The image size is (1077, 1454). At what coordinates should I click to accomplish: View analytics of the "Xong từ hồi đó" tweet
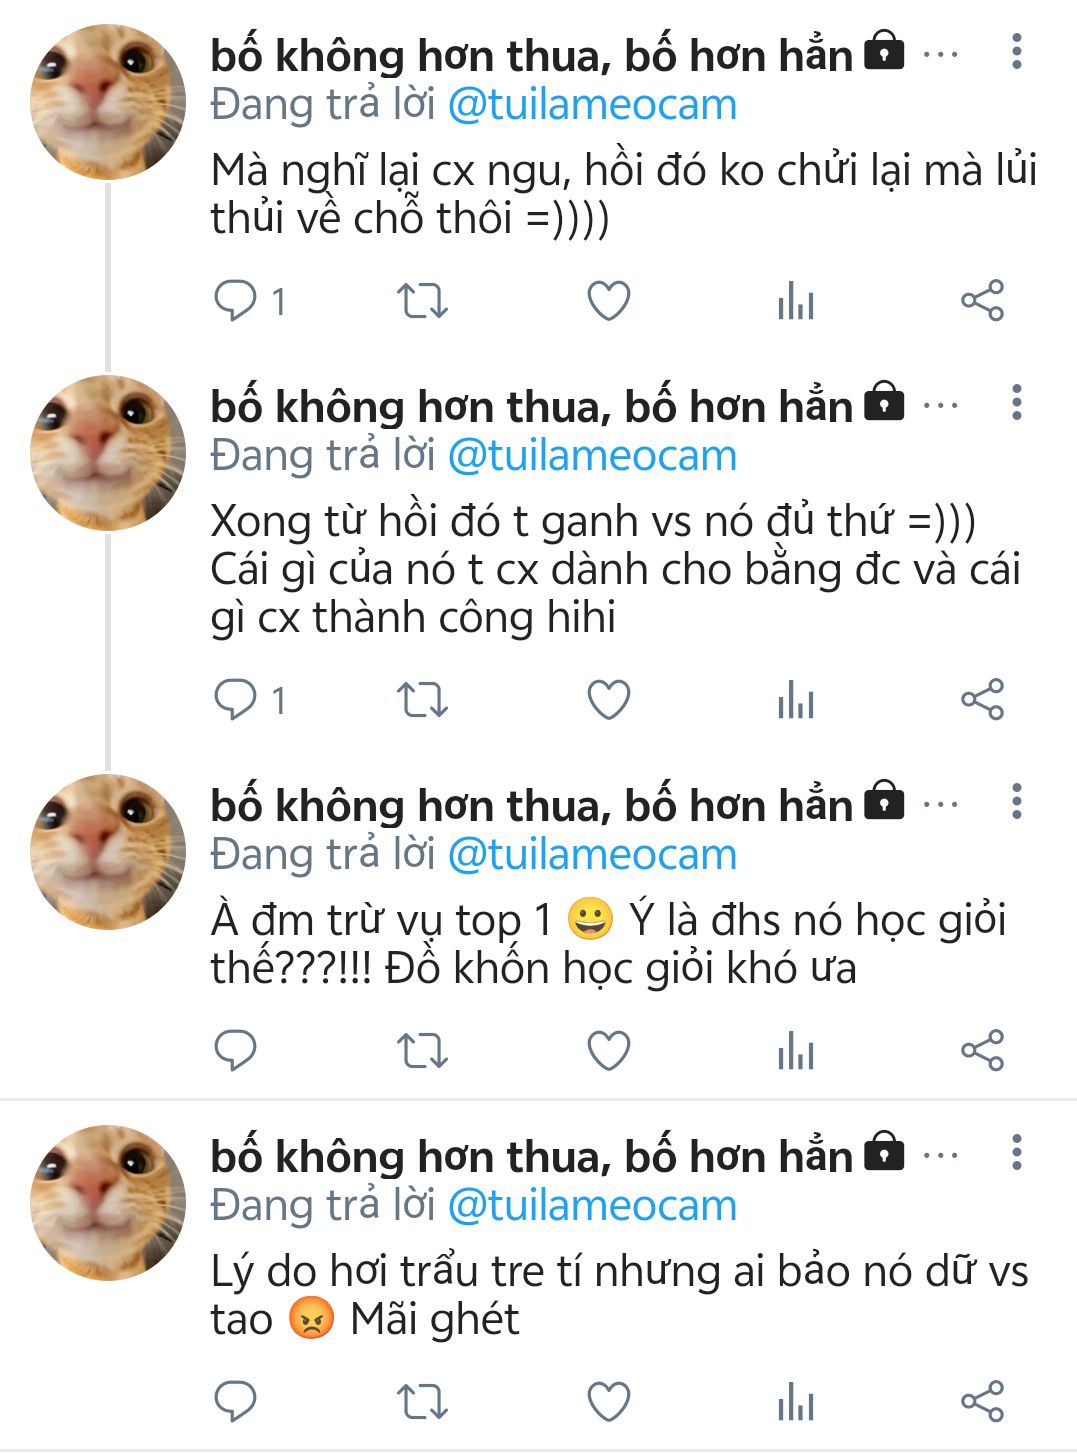pyautogui.click(x=796, y=700)
